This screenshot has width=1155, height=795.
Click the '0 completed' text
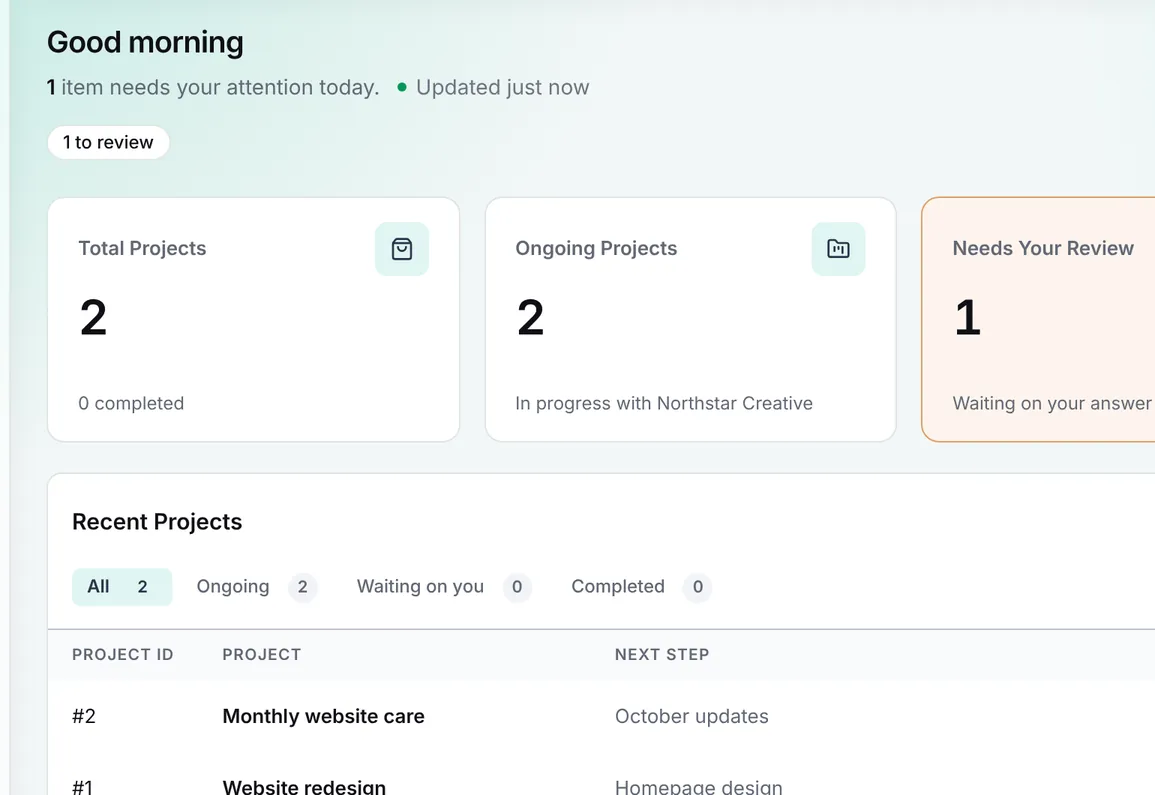pyautogui.click(x=131, y=403)
